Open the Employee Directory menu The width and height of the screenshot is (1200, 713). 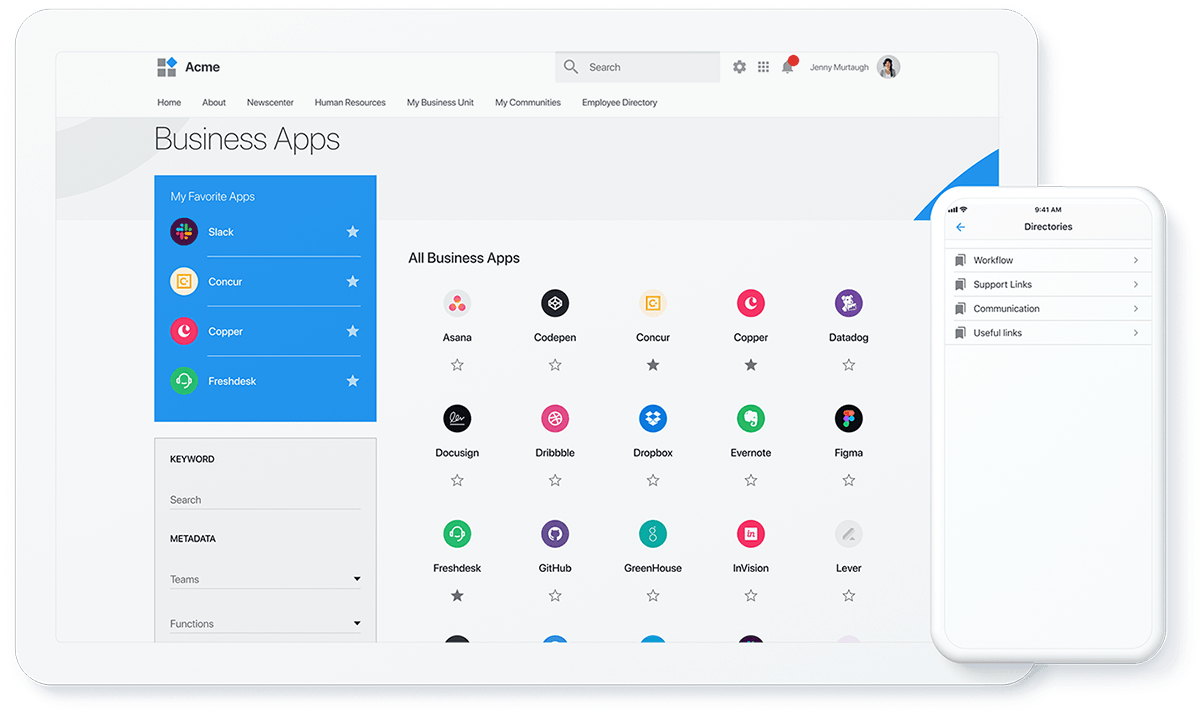click(620, 102)
